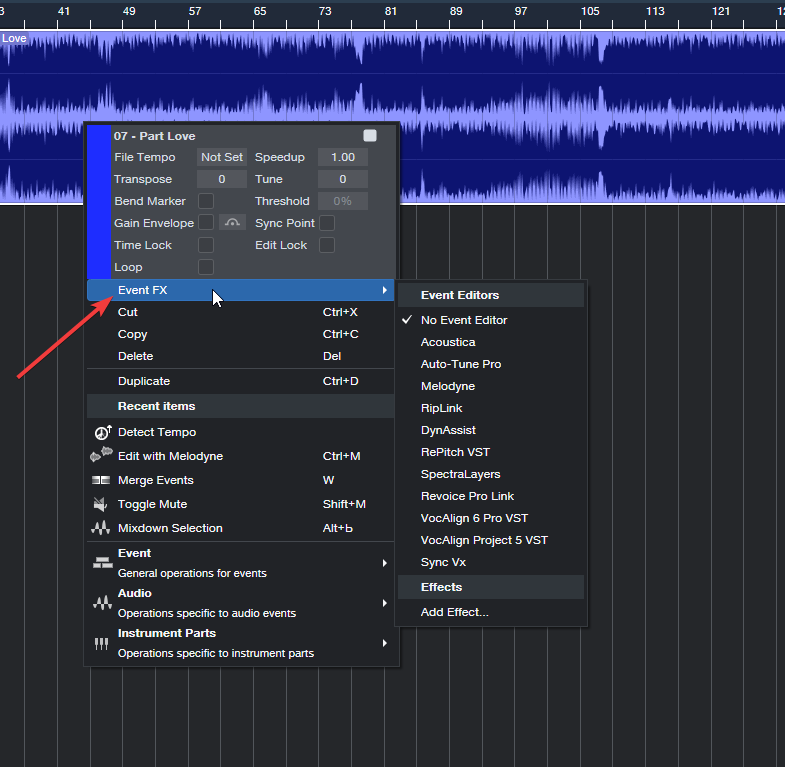Choose Acoustica event editor
785x767 pixels.
[491, 342]
